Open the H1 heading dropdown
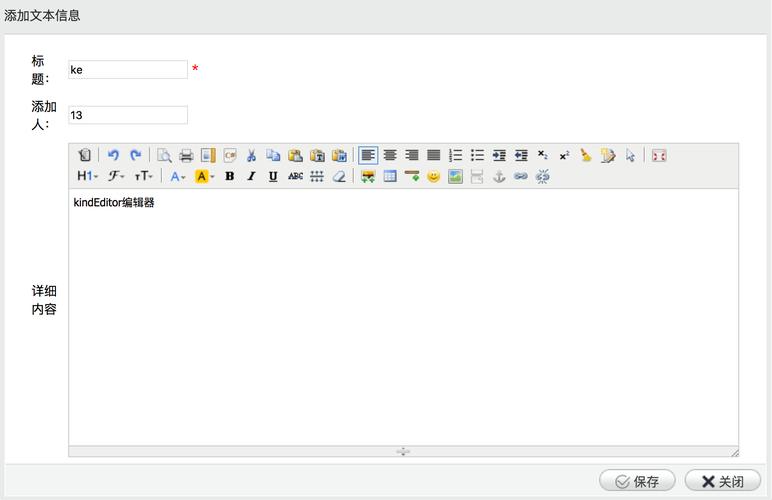The height and width of the screenshot is (500, 772). [87, 177]
